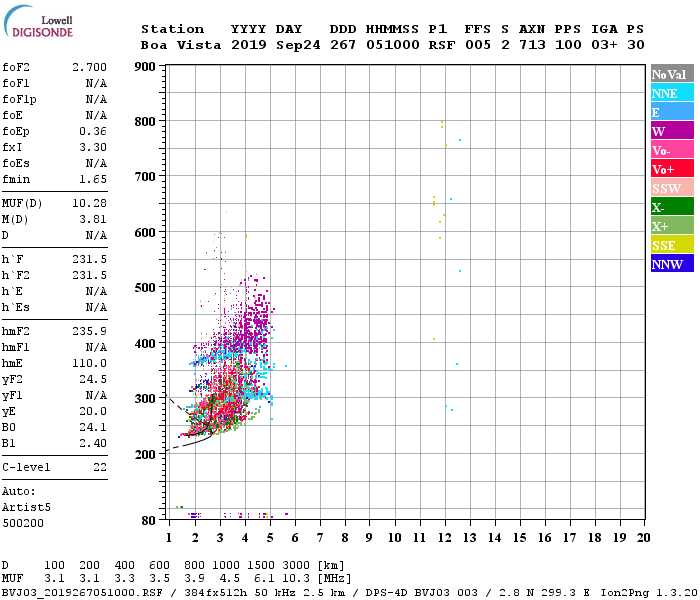
Task: Select the W purple legend swatch
Action: [672, 131]
